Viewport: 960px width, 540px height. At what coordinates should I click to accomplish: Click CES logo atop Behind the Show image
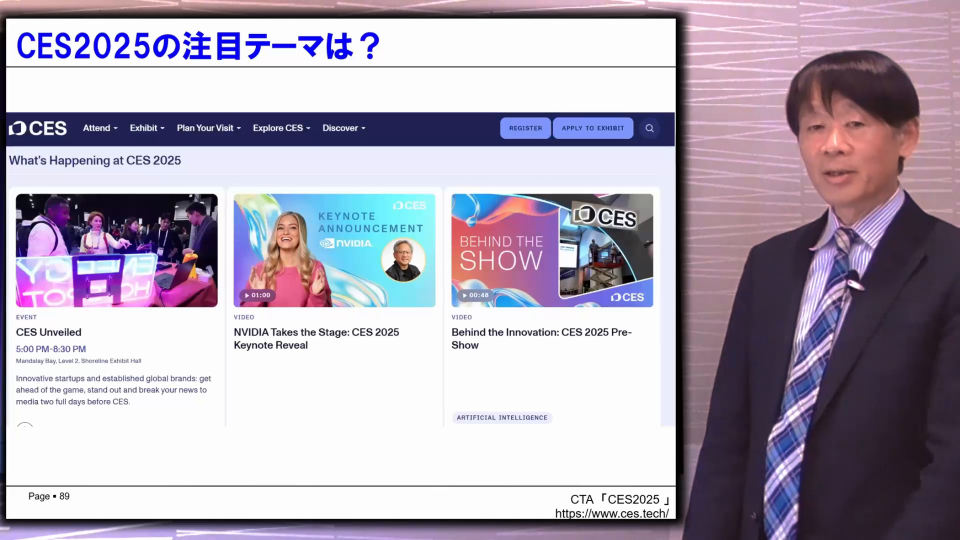[605, 217]
